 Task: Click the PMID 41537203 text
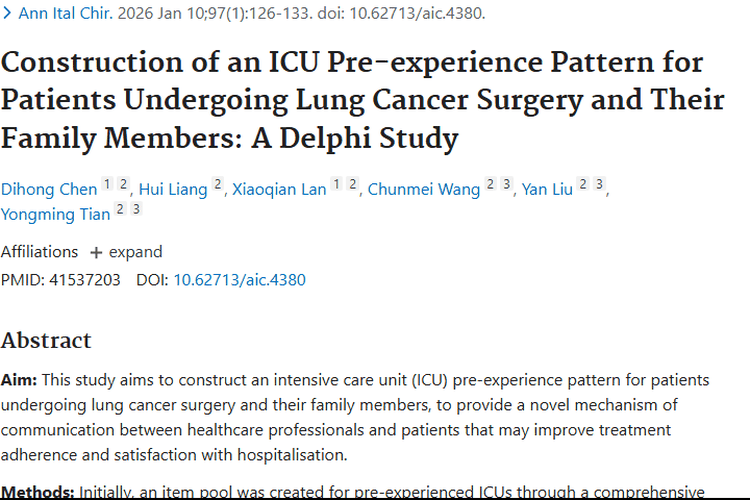[x=60, y=280]
